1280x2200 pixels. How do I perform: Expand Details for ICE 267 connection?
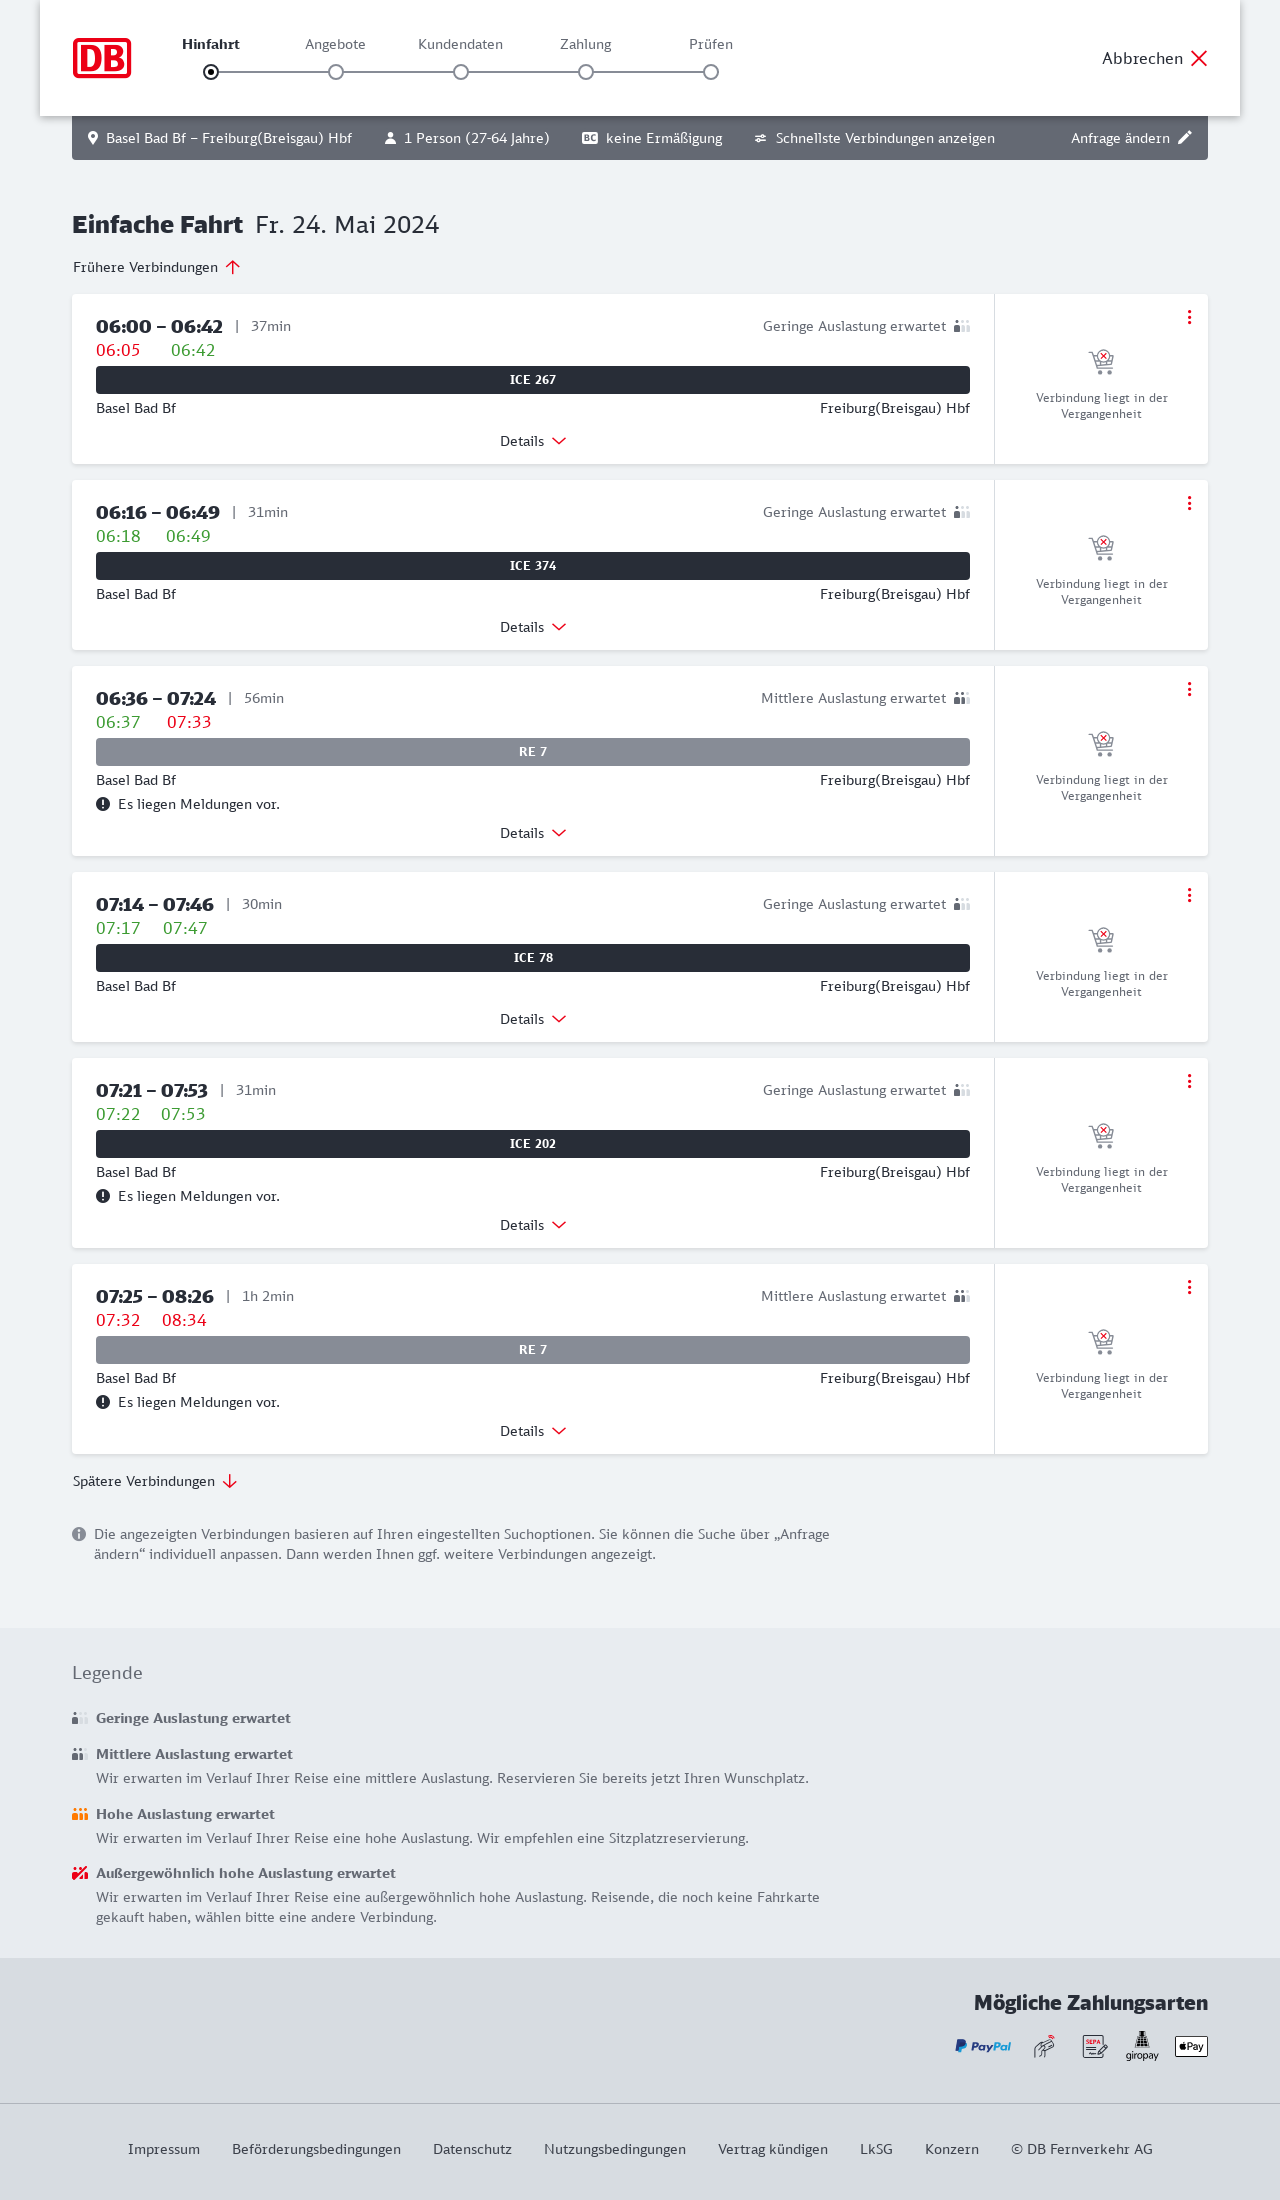coord(533,441)
